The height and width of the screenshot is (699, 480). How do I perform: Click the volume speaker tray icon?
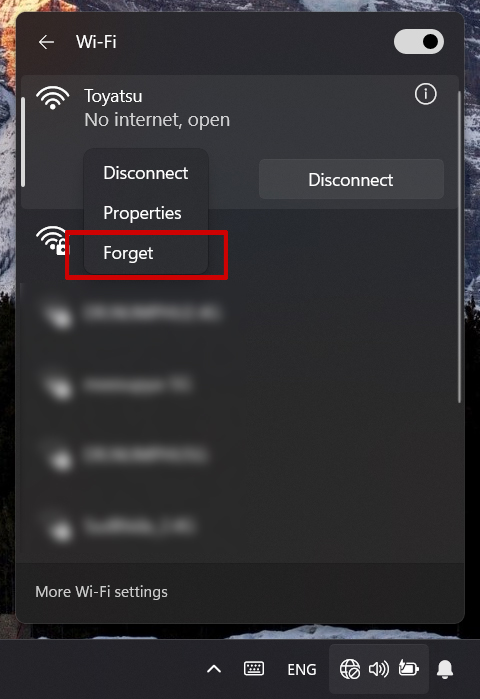(x=378, y=669)
